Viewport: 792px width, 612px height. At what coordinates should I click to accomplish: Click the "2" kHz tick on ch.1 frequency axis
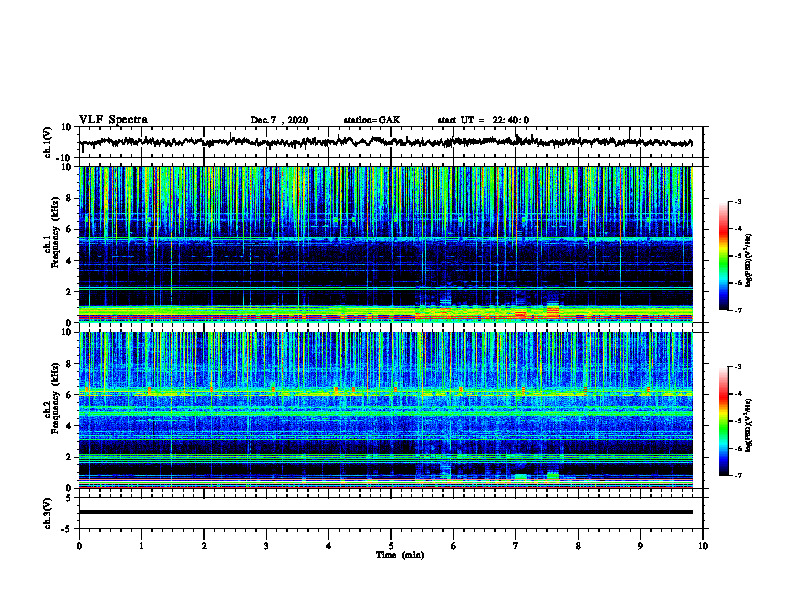point(70,292)
